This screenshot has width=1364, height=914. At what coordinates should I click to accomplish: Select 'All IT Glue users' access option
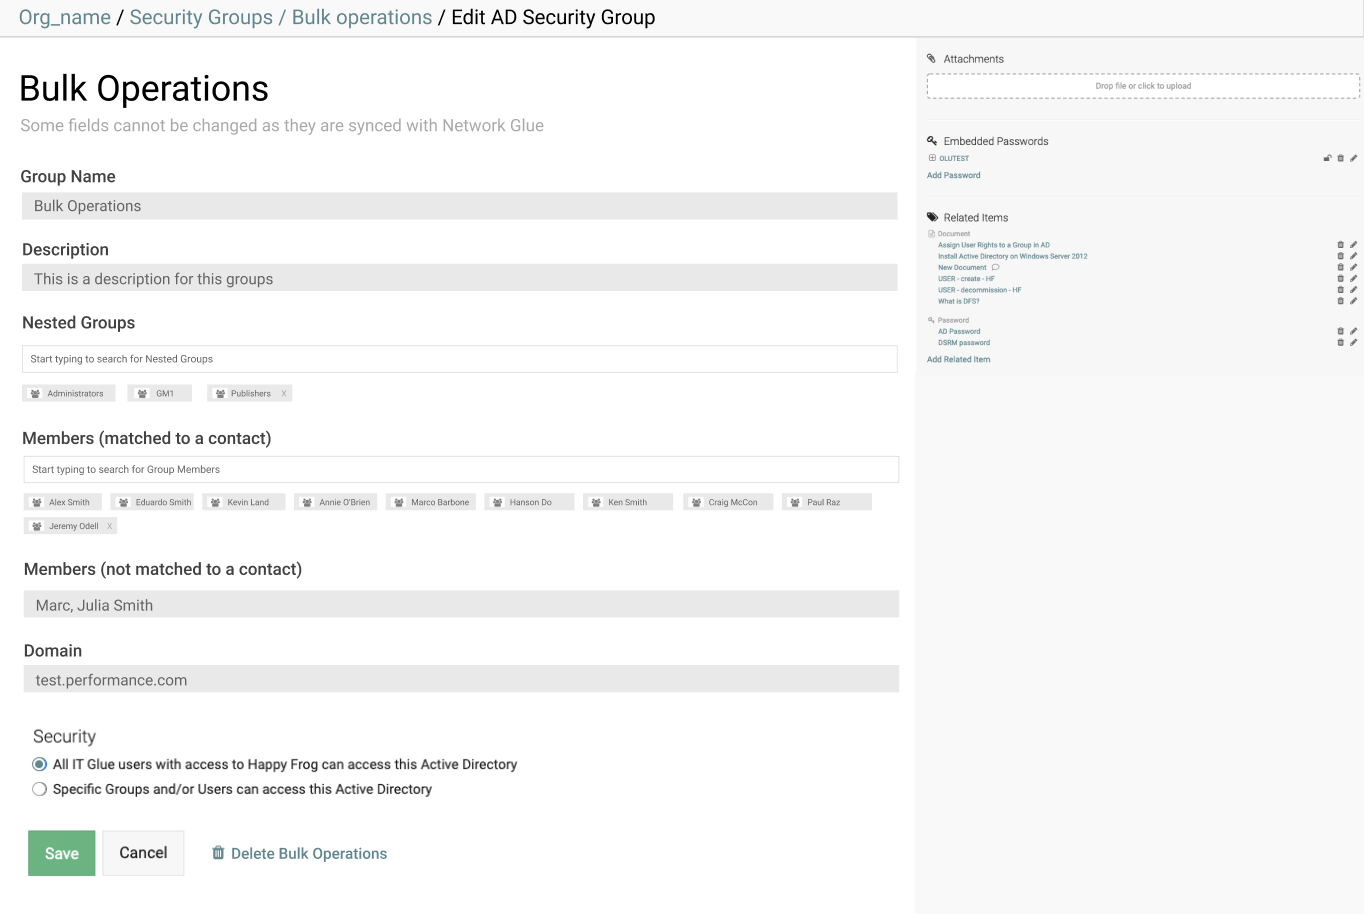pyautogui.click(x=39, y=763)
